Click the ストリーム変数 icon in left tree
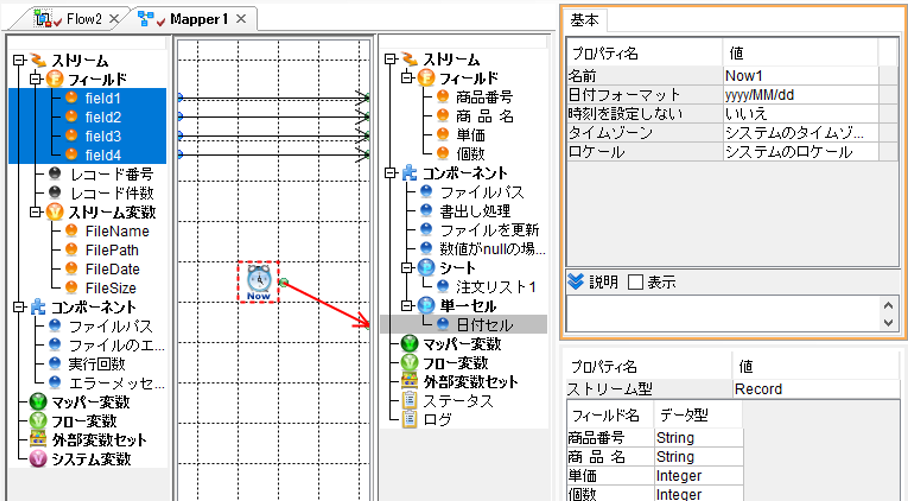 pyautogui.click(x=54, y=212)
